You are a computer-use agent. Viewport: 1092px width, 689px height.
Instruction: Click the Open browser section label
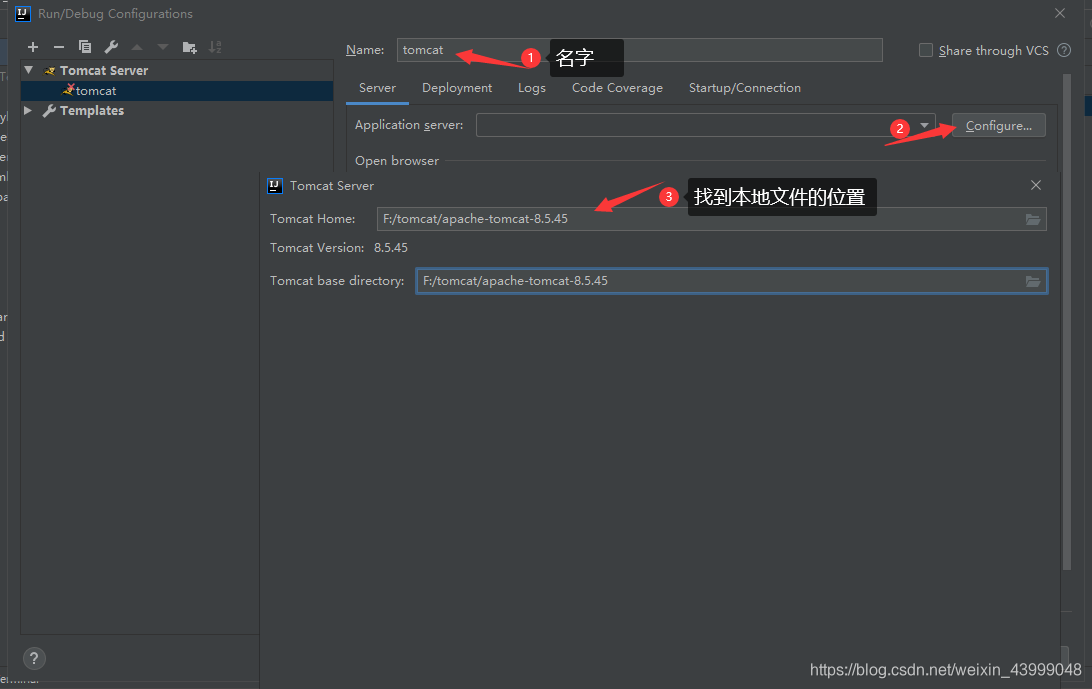(x=397, y=161)
